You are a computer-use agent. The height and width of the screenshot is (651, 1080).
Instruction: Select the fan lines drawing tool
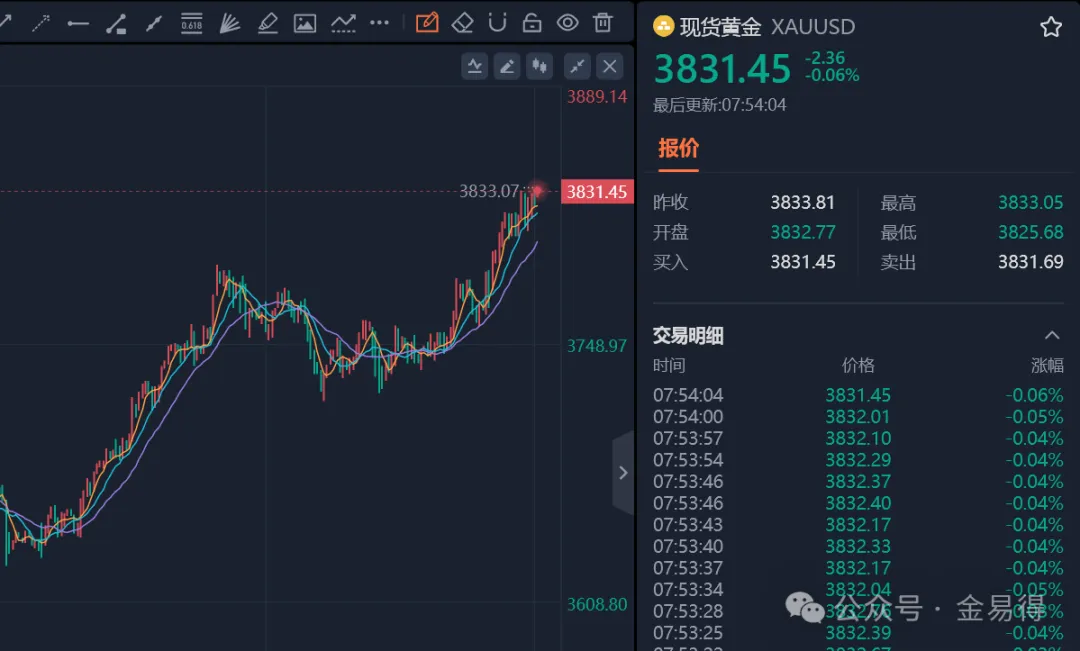pos(229,22)
